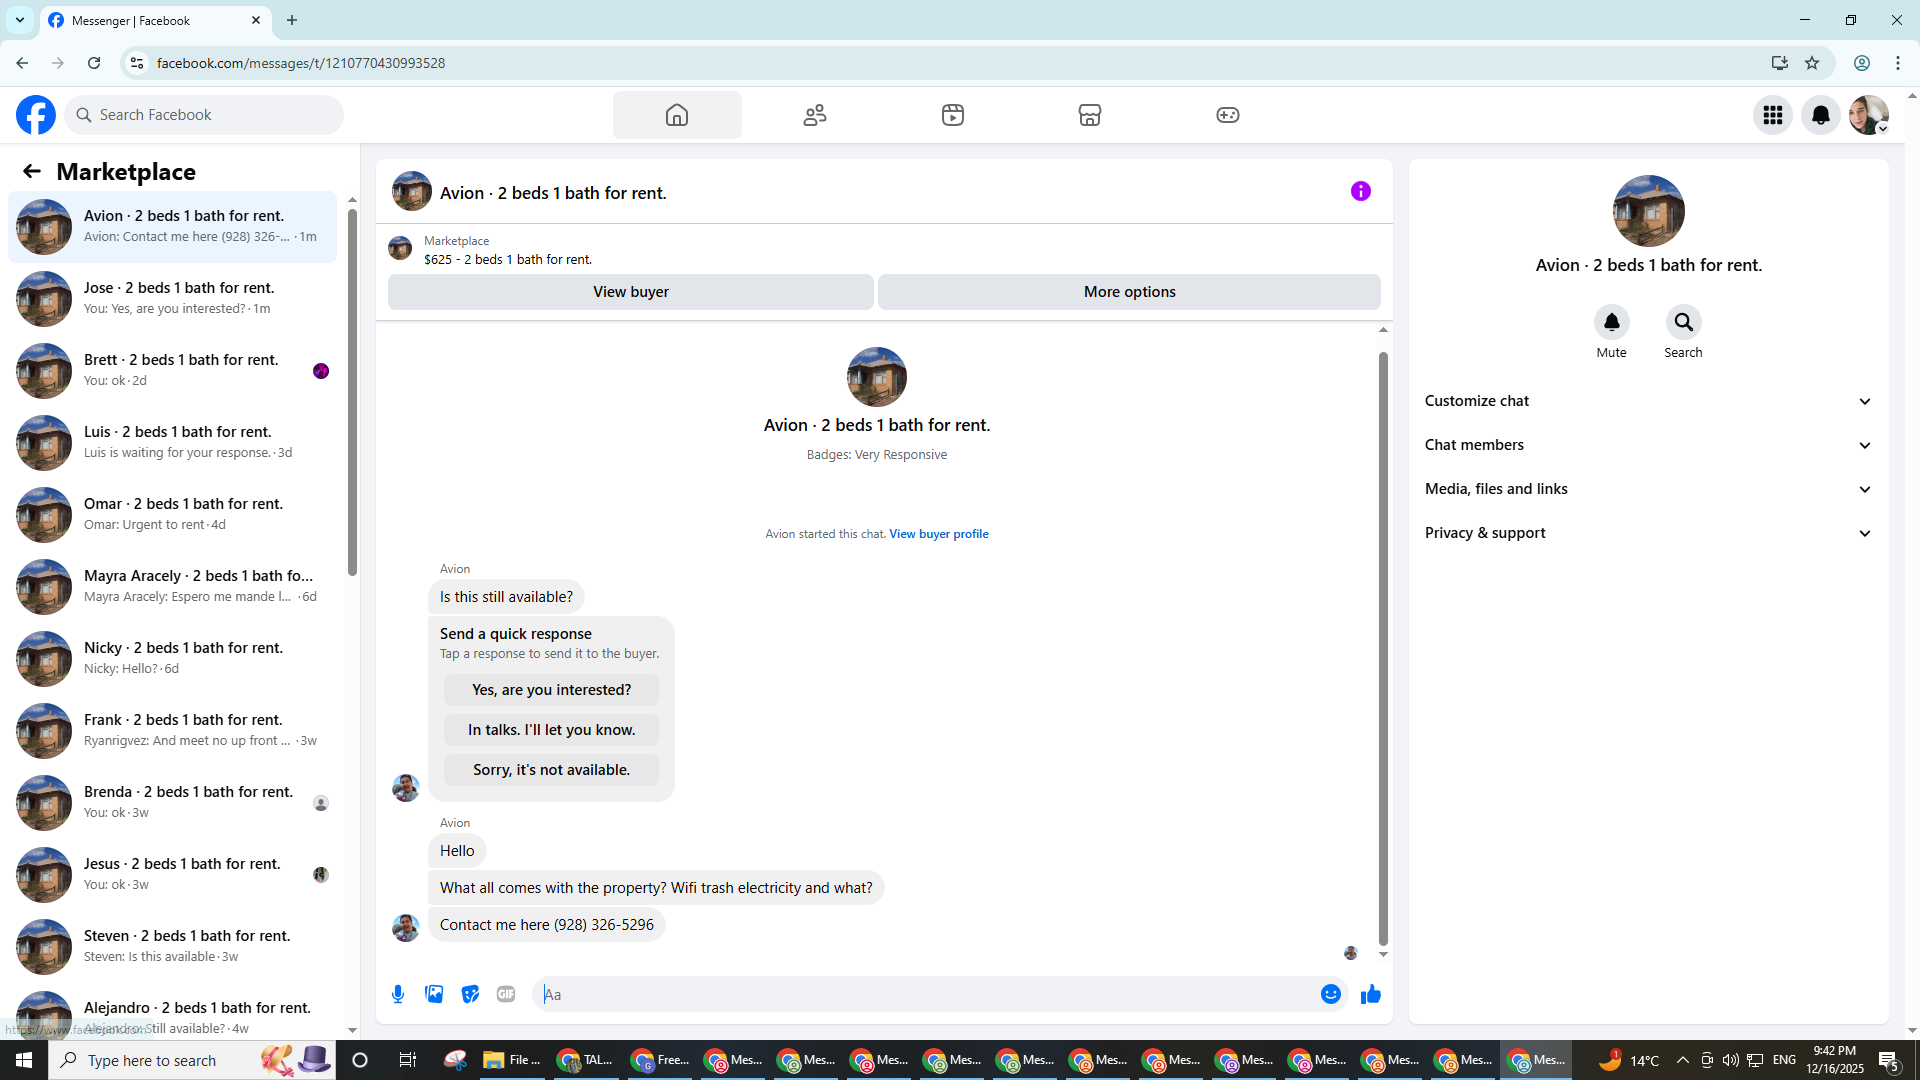View site information icon in address bar
The image size is (1920, 1080).
137,63
